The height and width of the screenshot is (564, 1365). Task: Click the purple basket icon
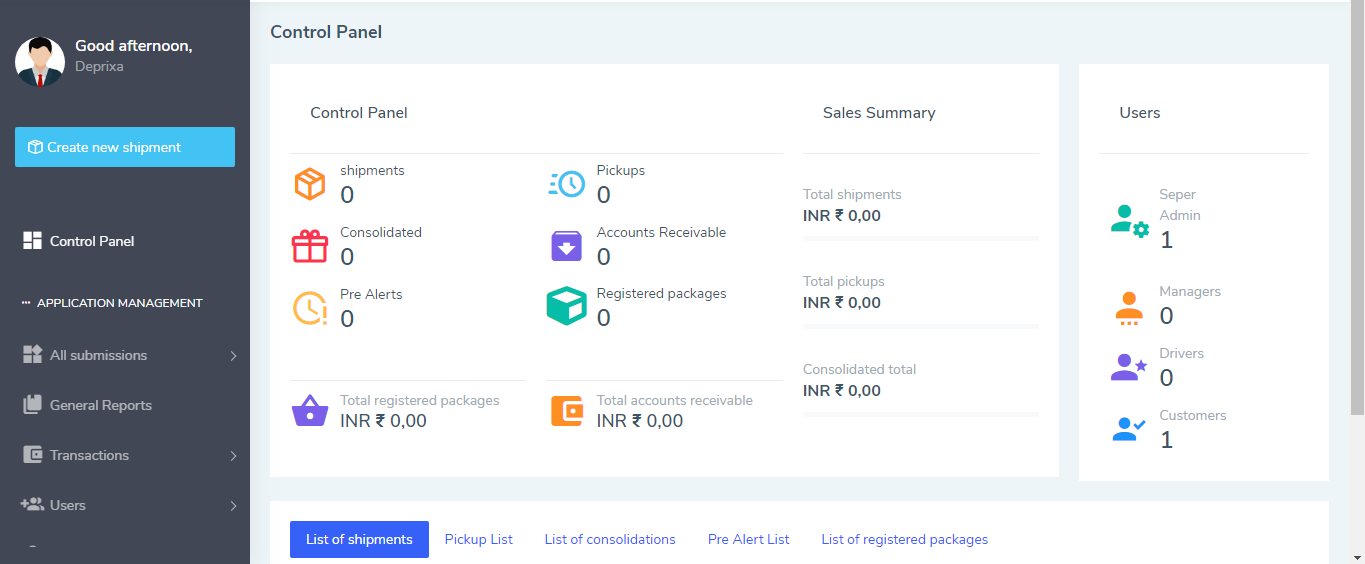[310, 411]
